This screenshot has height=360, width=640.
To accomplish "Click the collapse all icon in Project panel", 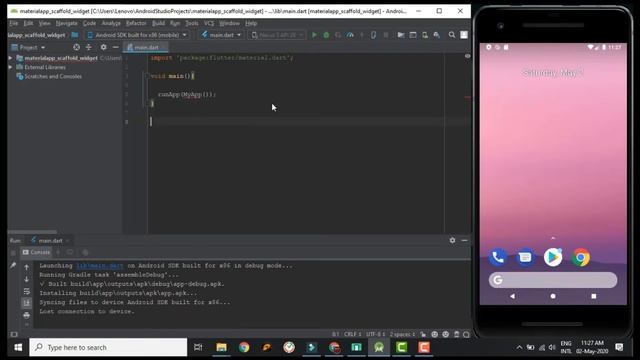I will [x=89, y=47].
